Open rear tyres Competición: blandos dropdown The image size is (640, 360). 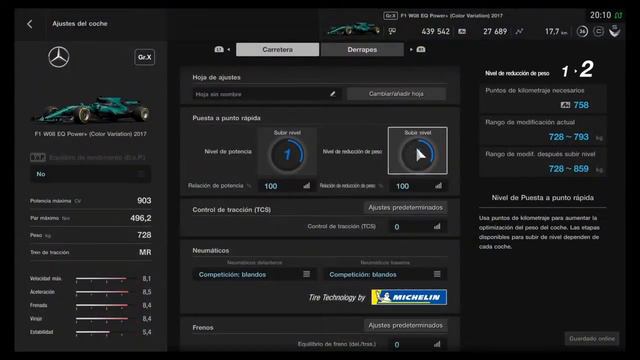[x=385, y=274]
